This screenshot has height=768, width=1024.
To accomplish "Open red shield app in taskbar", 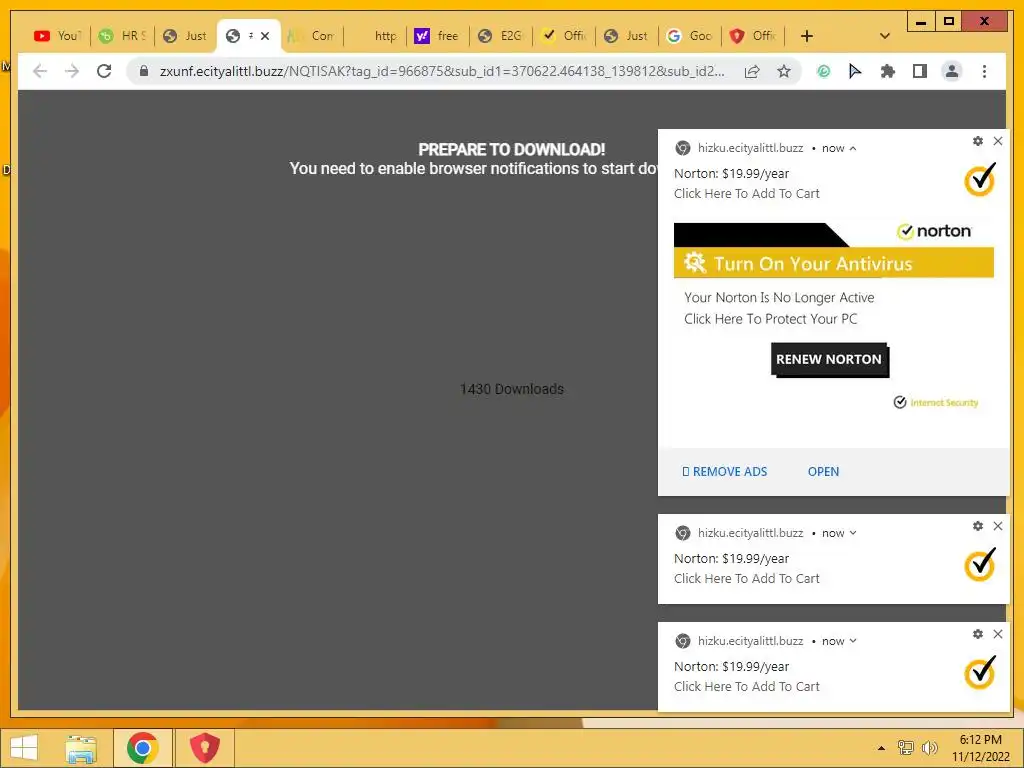I will point(204,748).
